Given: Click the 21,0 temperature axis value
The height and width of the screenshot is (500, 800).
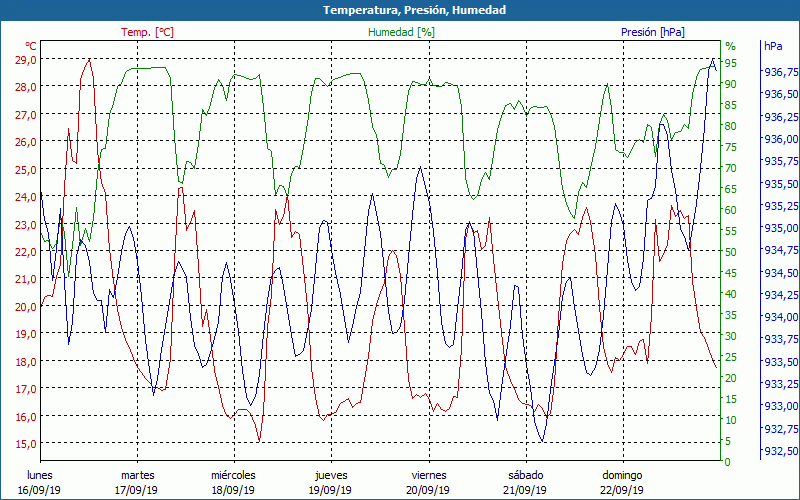Looking at the screenshot, I should coord(26,279).
